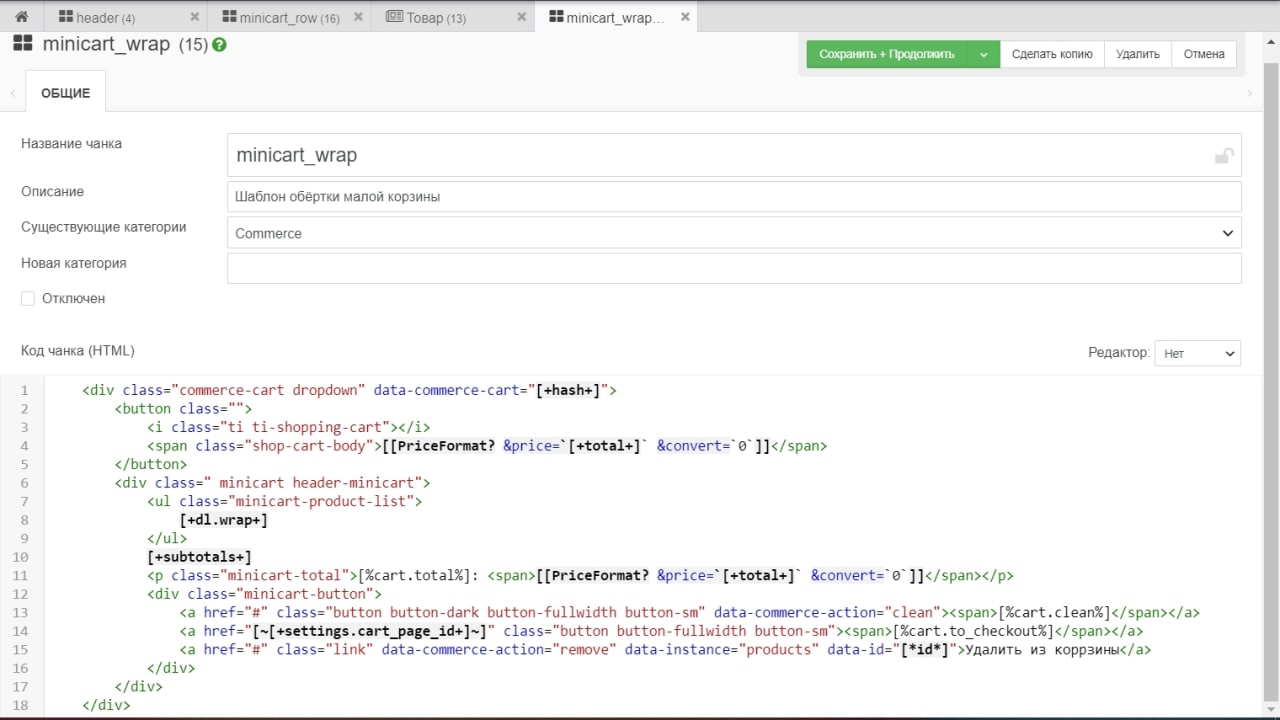The height and width of the screenshot is (720, 1280).
Task: Close the Товар (13) tab
Action: point(521,17)
